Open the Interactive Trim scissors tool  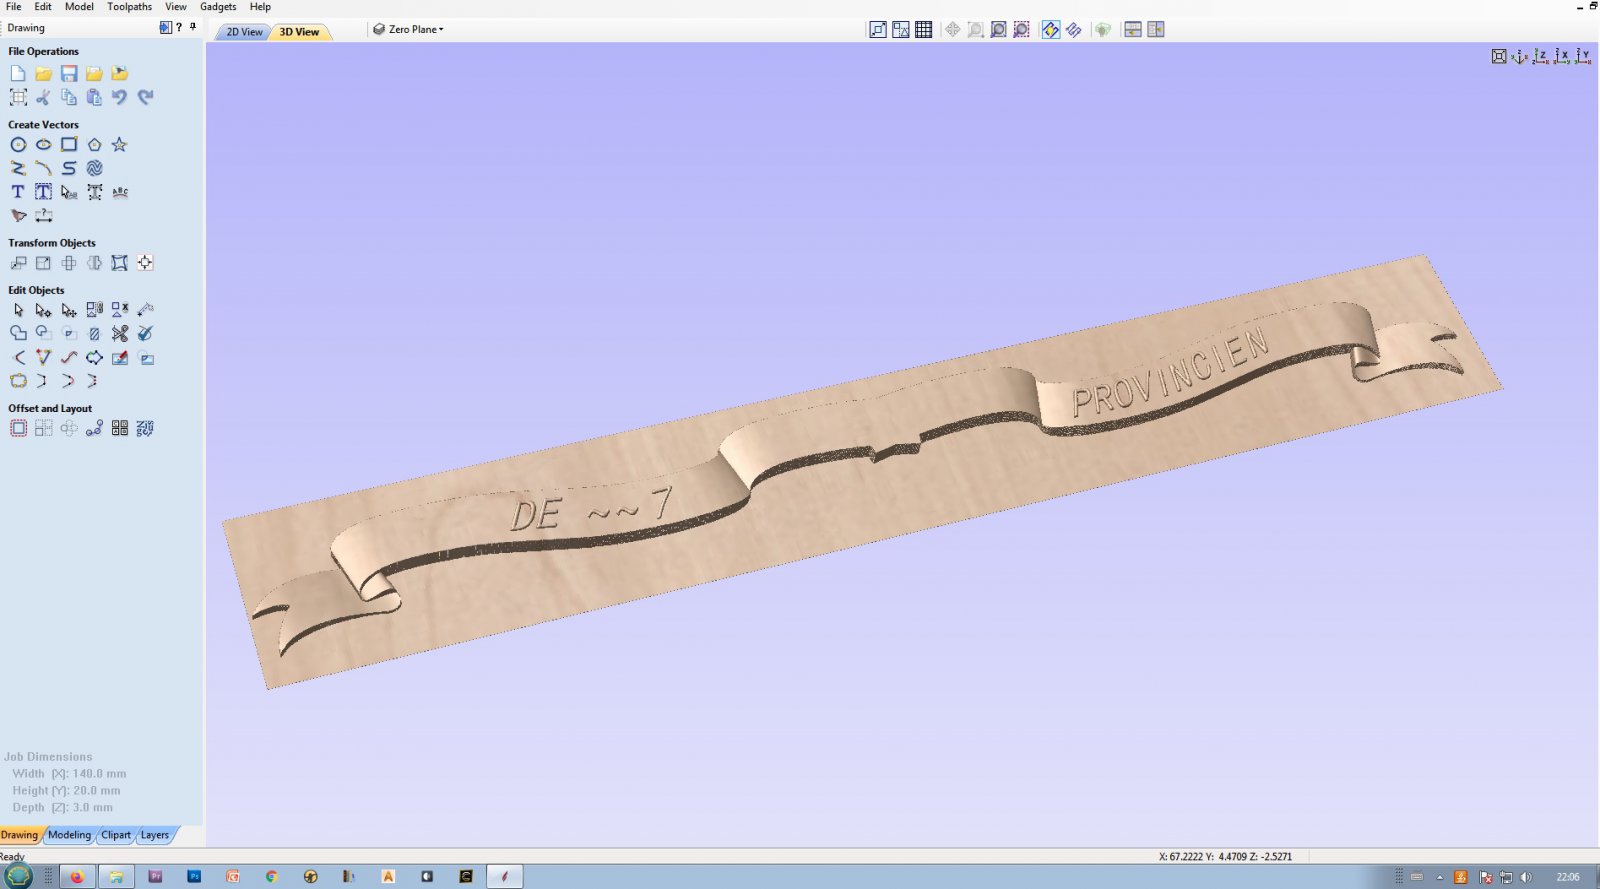pyautogui.click(x=120, y=333)
